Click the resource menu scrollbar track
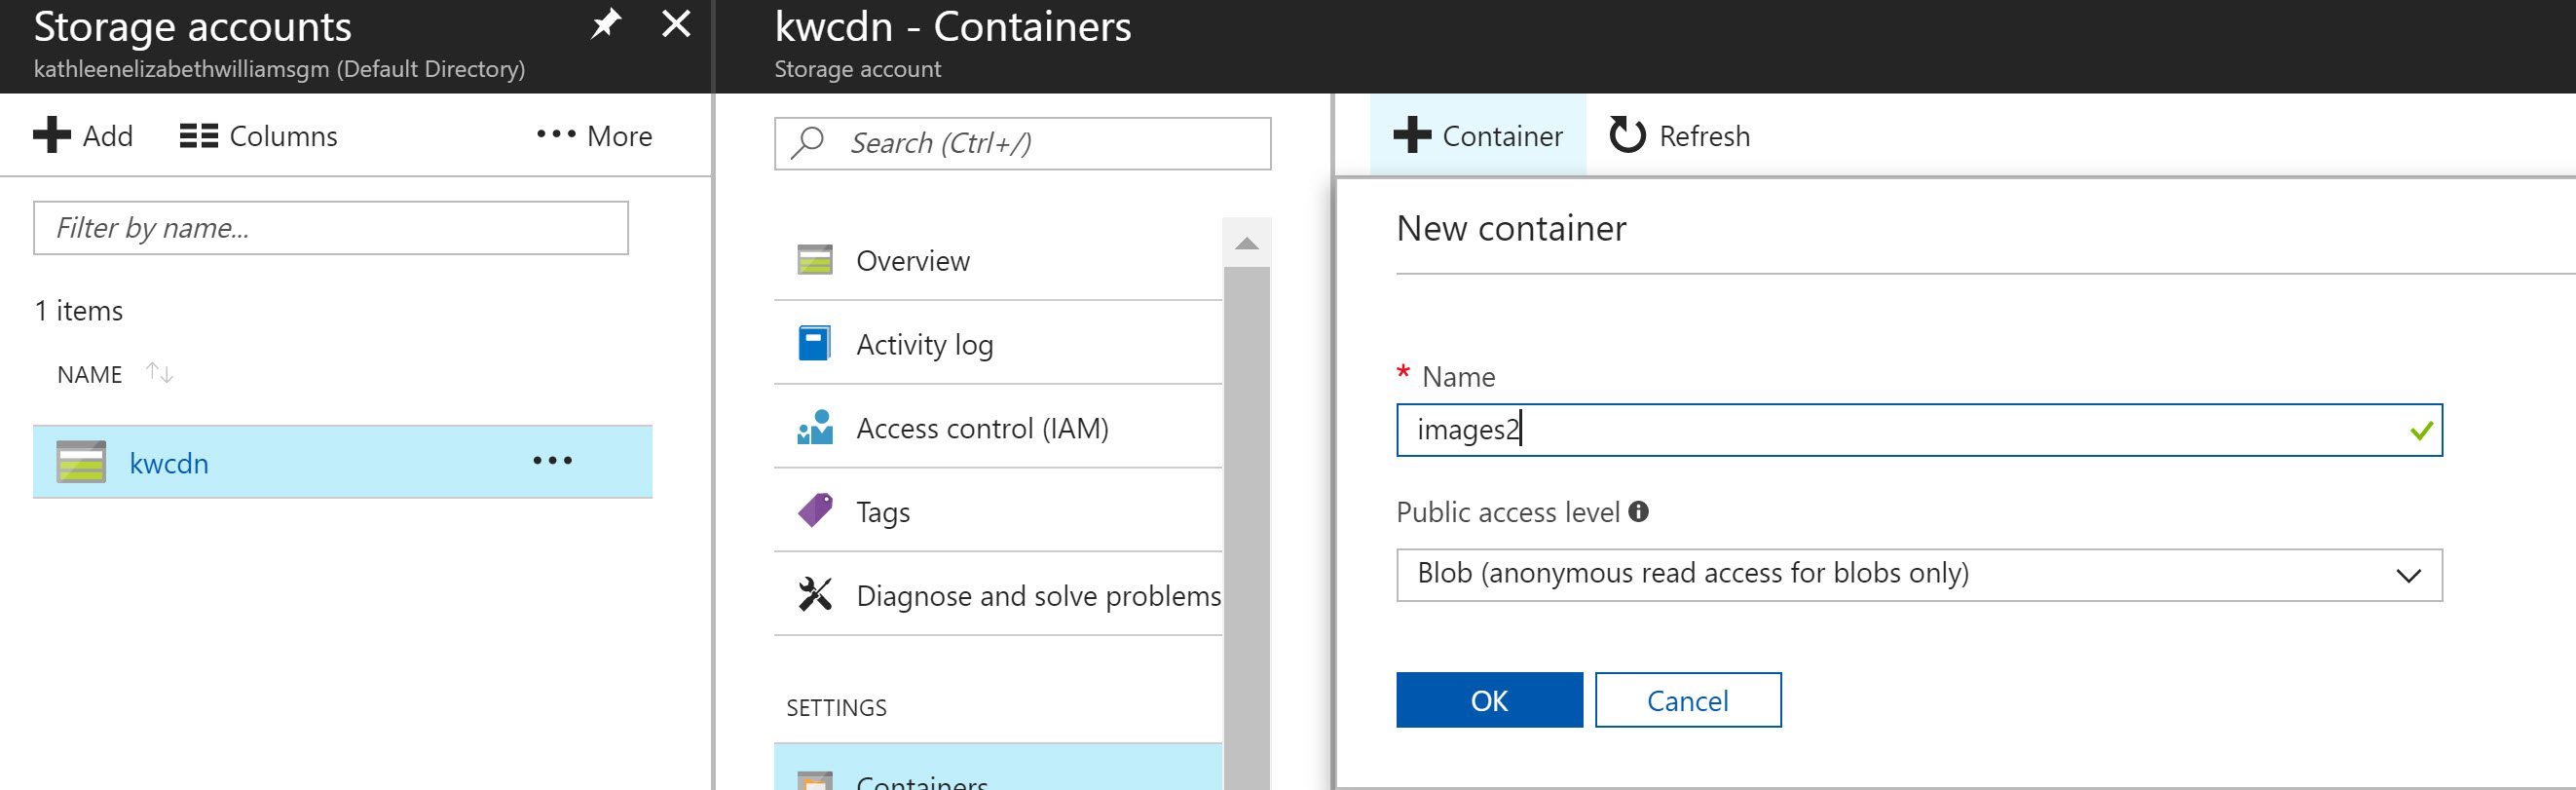The image size is (2576, 790). tap(1246, 528)
